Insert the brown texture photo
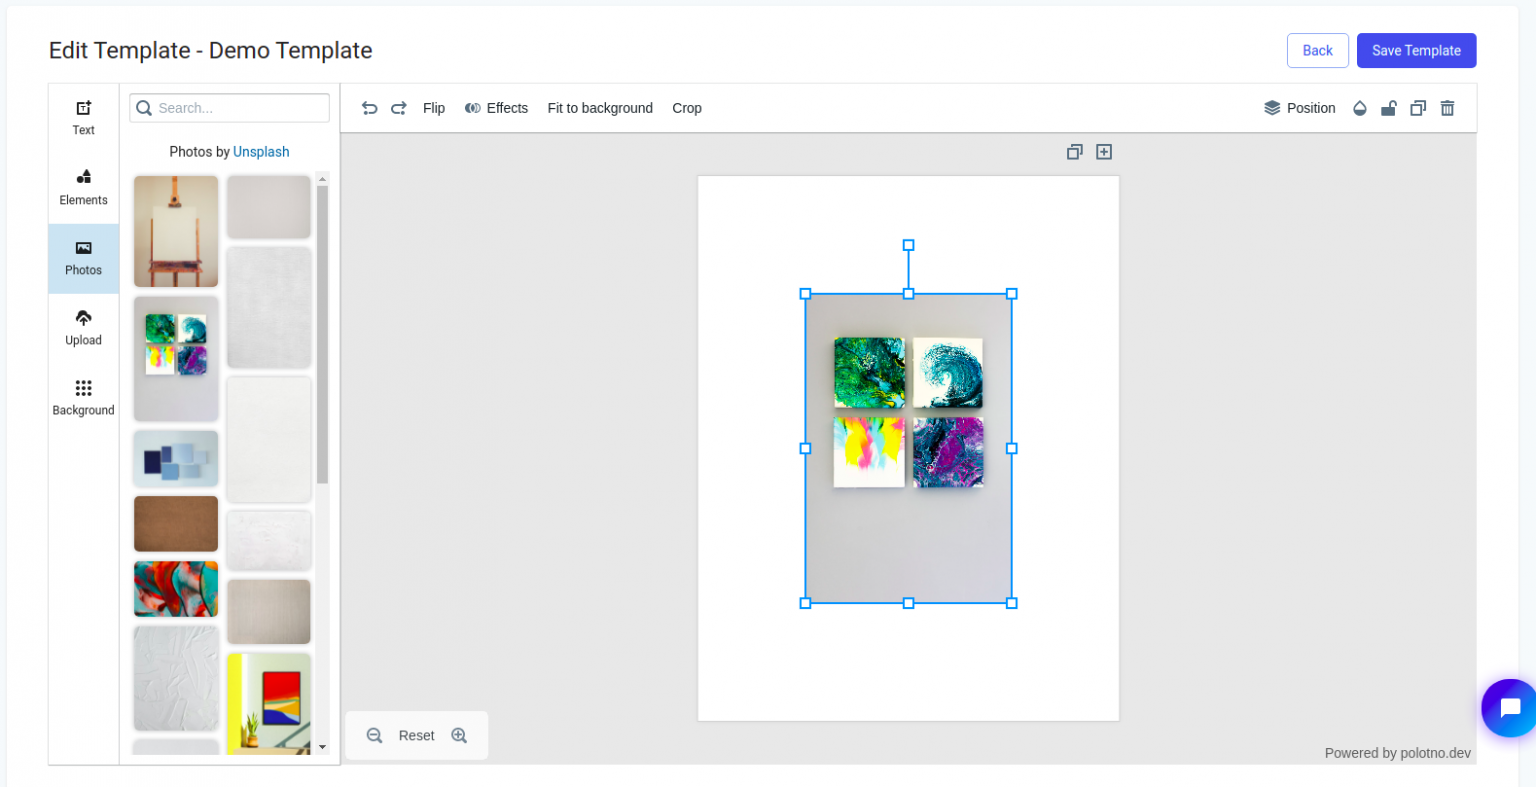Viewport: 1536px width, 787px height. [x=176, y=524]
